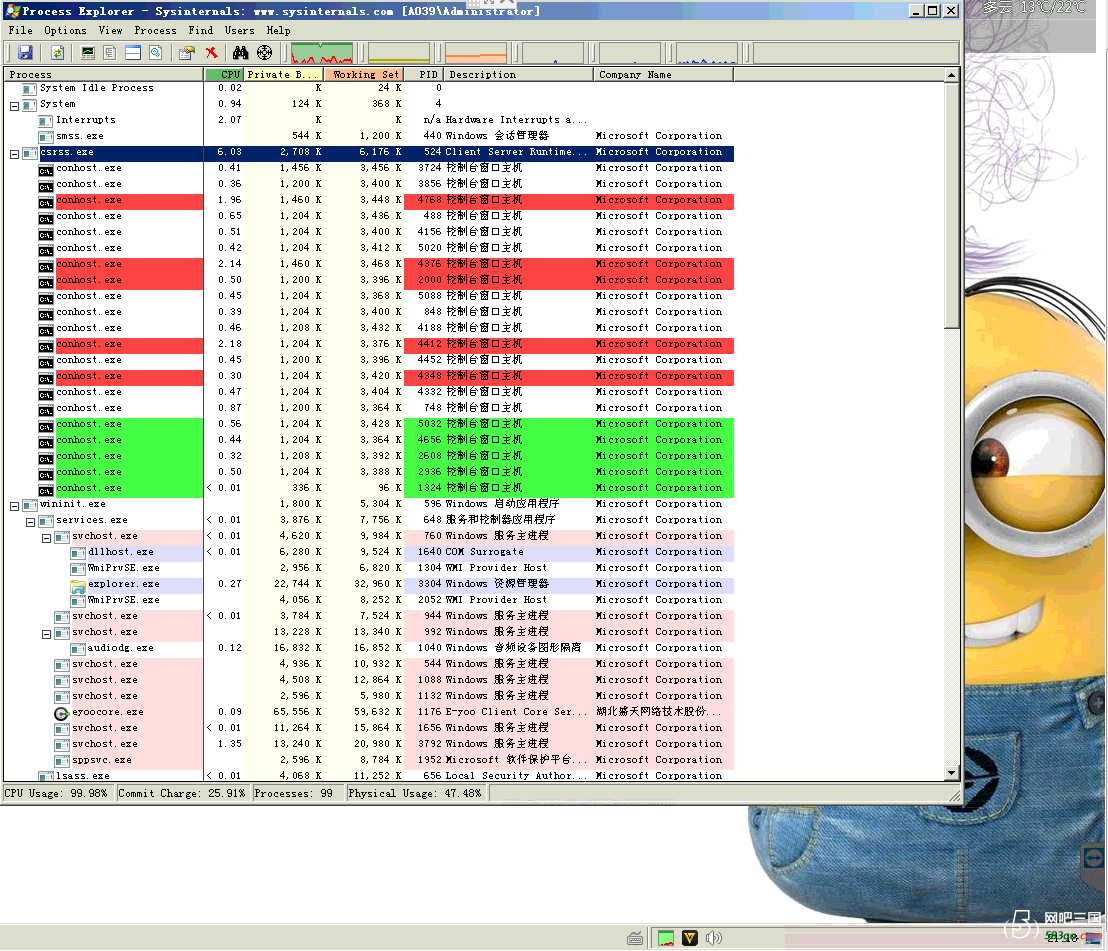Click the Refresh Now toolbar icon

(x=58, y=53)
